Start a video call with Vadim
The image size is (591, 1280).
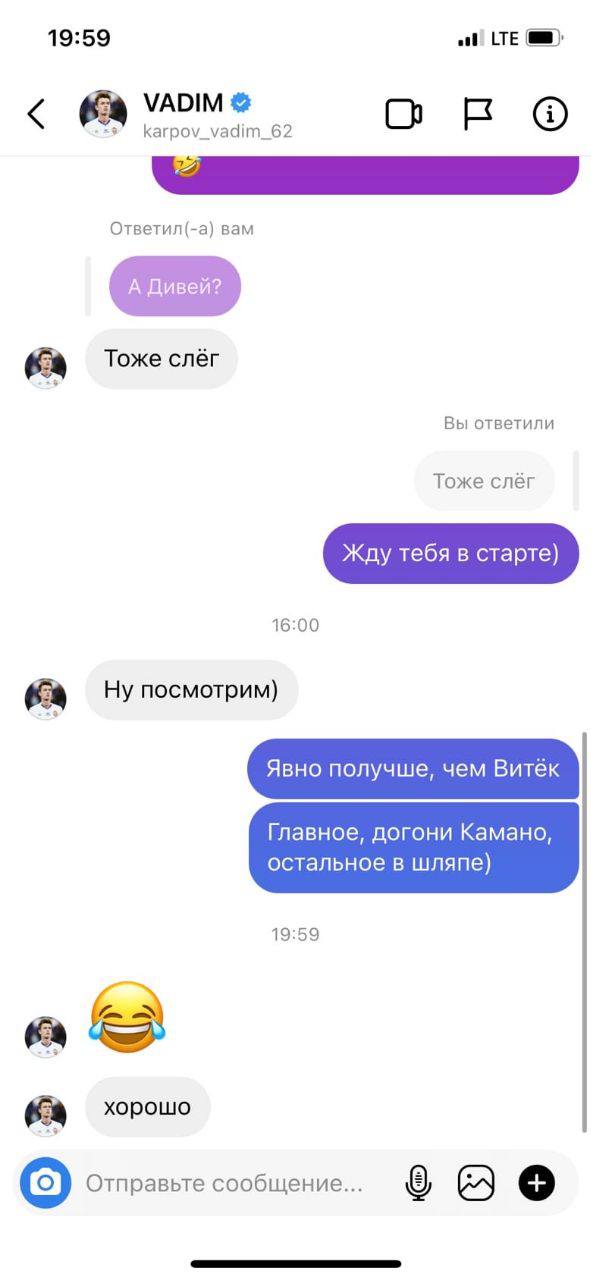click(x=404, y=114)
